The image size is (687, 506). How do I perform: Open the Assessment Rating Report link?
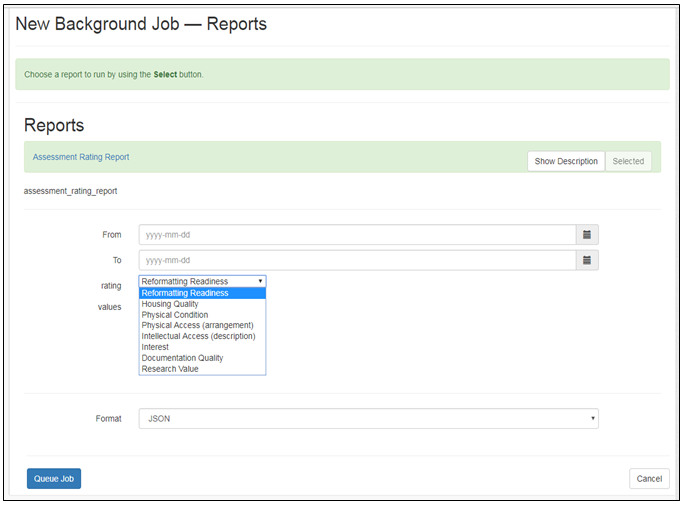[81, 157]
